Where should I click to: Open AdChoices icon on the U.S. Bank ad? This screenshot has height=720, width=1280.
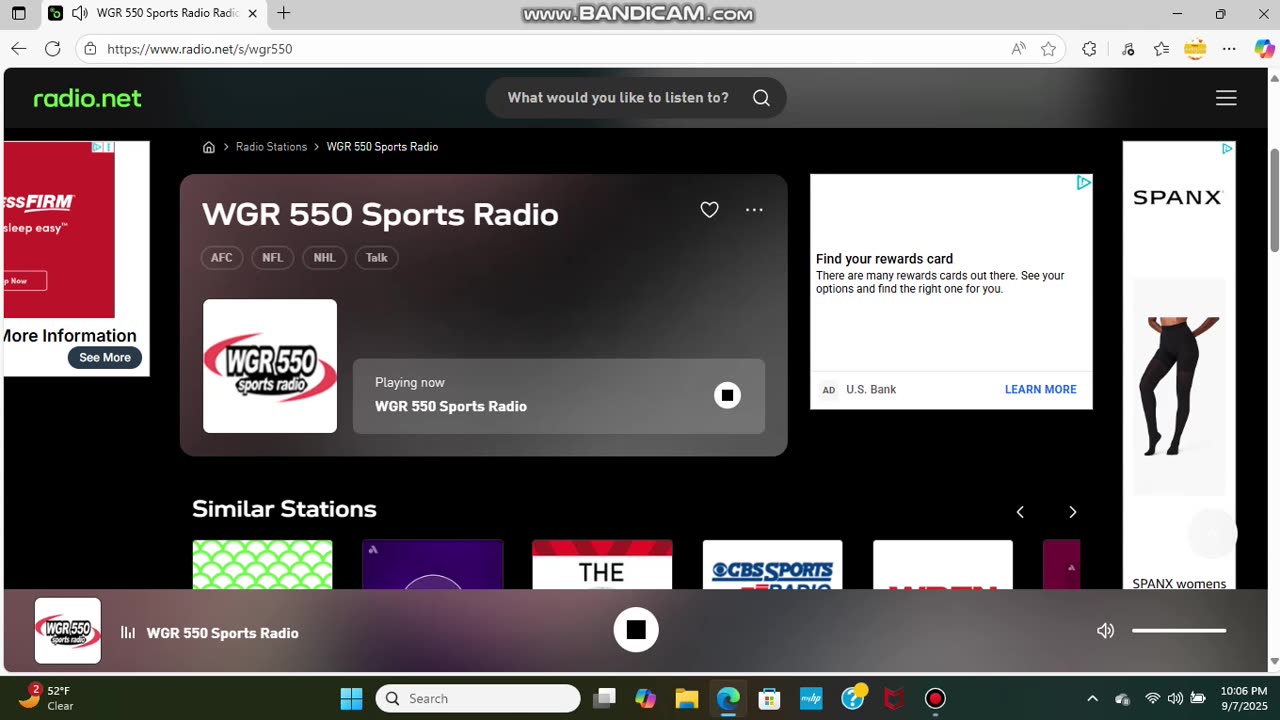point(1083,183)
